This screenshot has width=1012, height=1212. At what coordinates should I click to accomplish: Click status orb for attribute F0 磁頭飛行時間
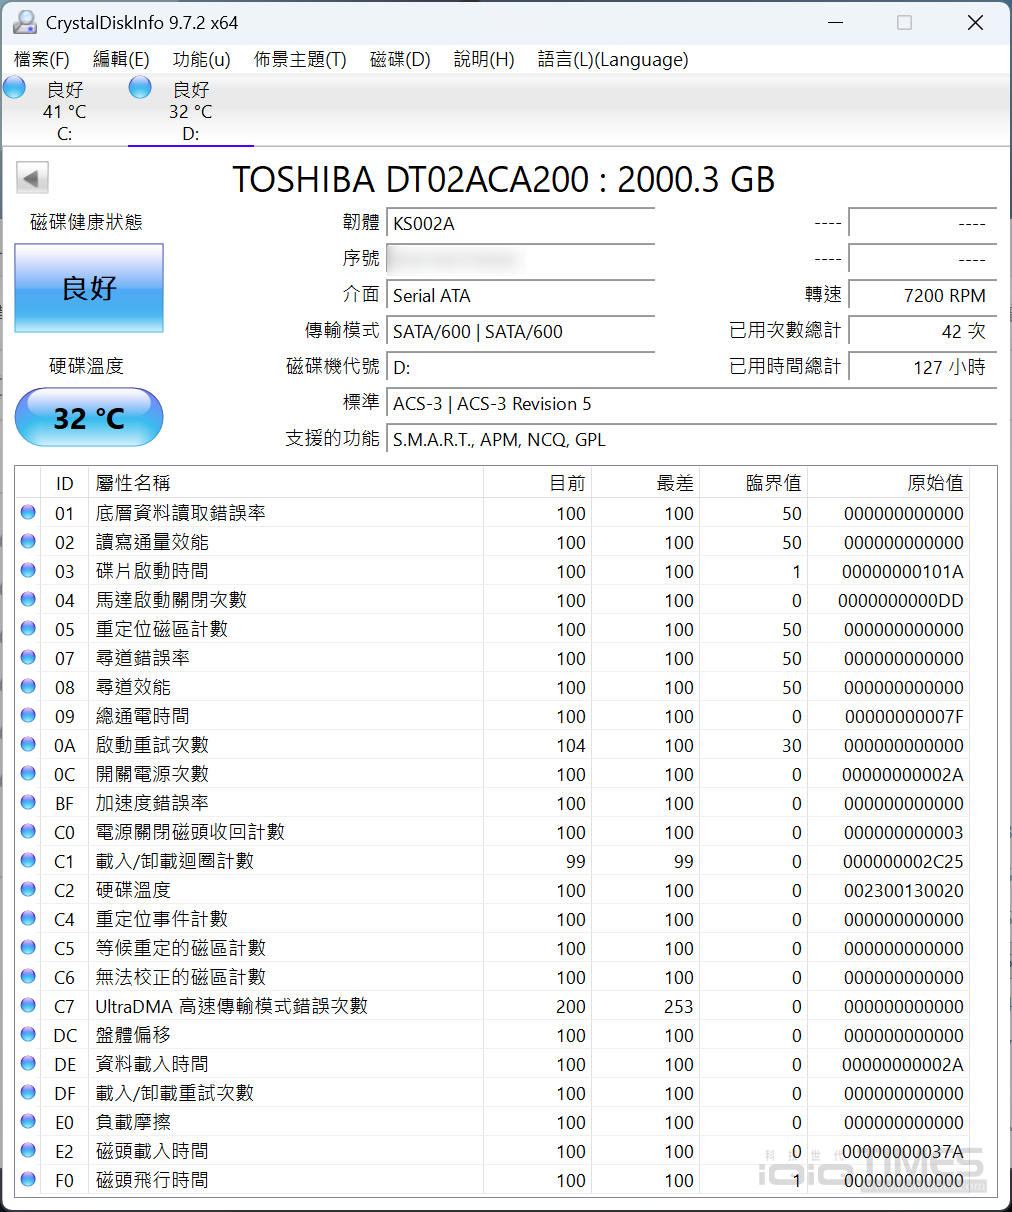[28, 1180]
